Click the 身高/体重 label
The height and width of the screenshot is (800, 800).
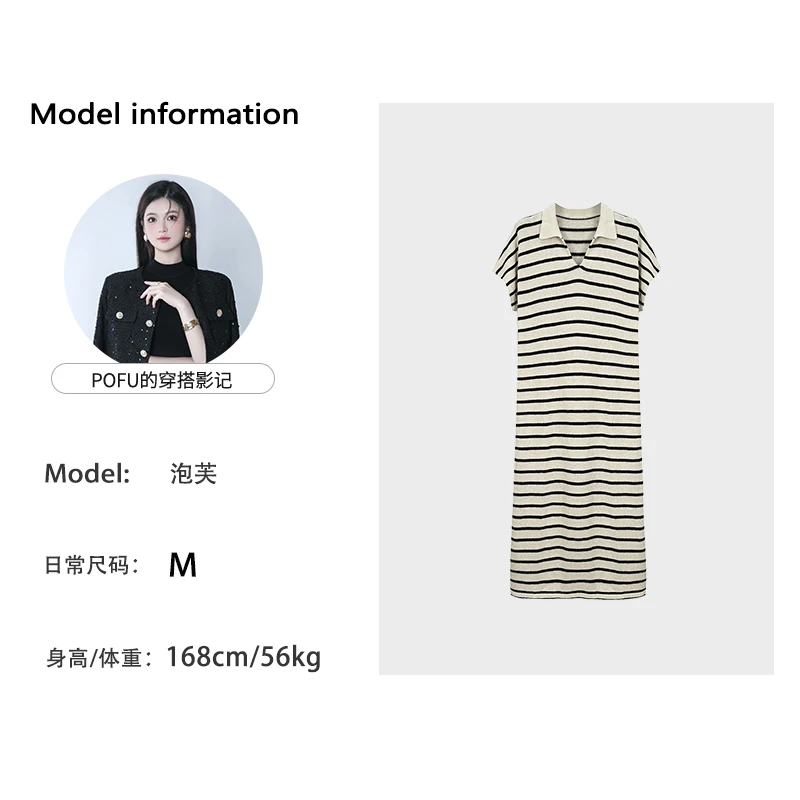pyautogui.click(x=99, y=658)
